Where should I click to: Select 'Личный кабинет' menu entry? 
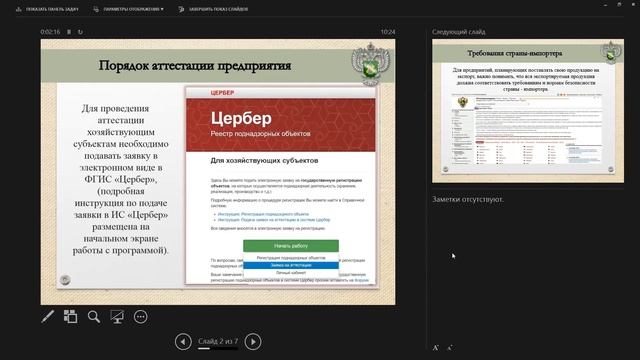291,273
